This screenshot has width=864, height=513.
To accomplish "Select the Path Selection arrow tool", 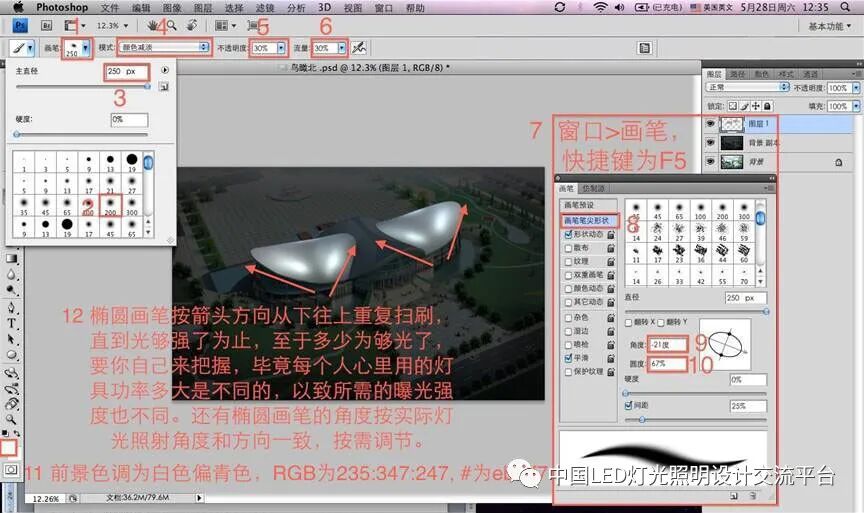I will pos(11,339).
